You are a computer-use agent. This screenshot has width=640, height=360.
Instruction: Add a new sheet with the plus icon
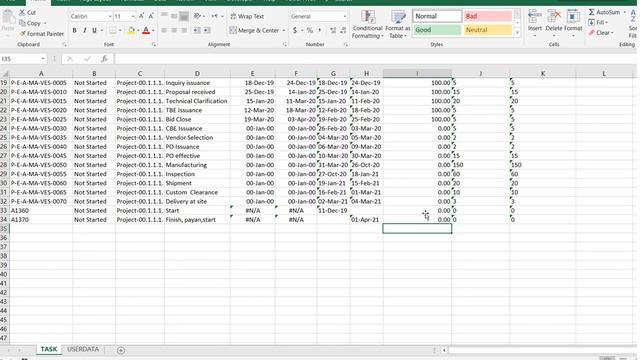pyautogui.click(x=121, y=350)
